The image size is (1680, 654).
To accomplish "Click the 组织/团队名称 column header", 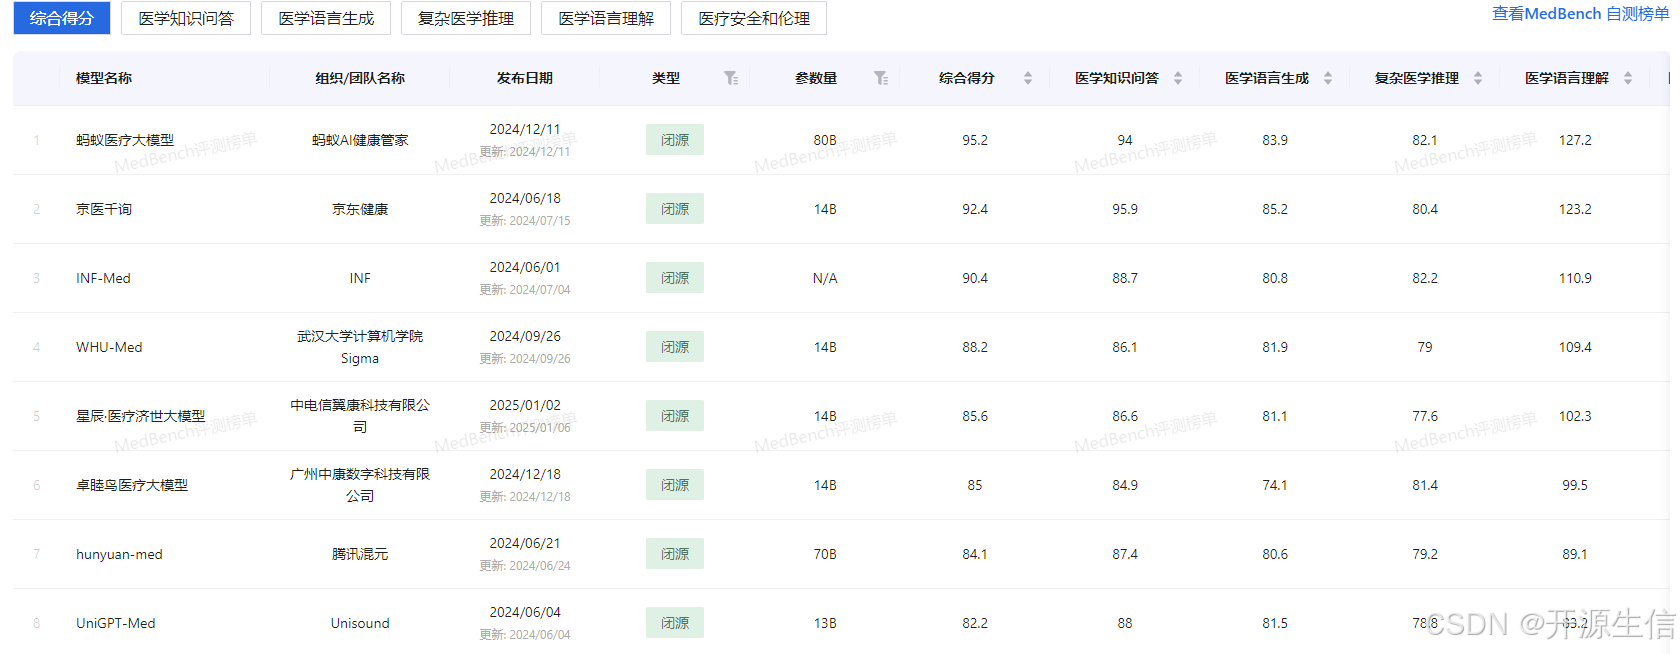I will click(x=360, y=78).
